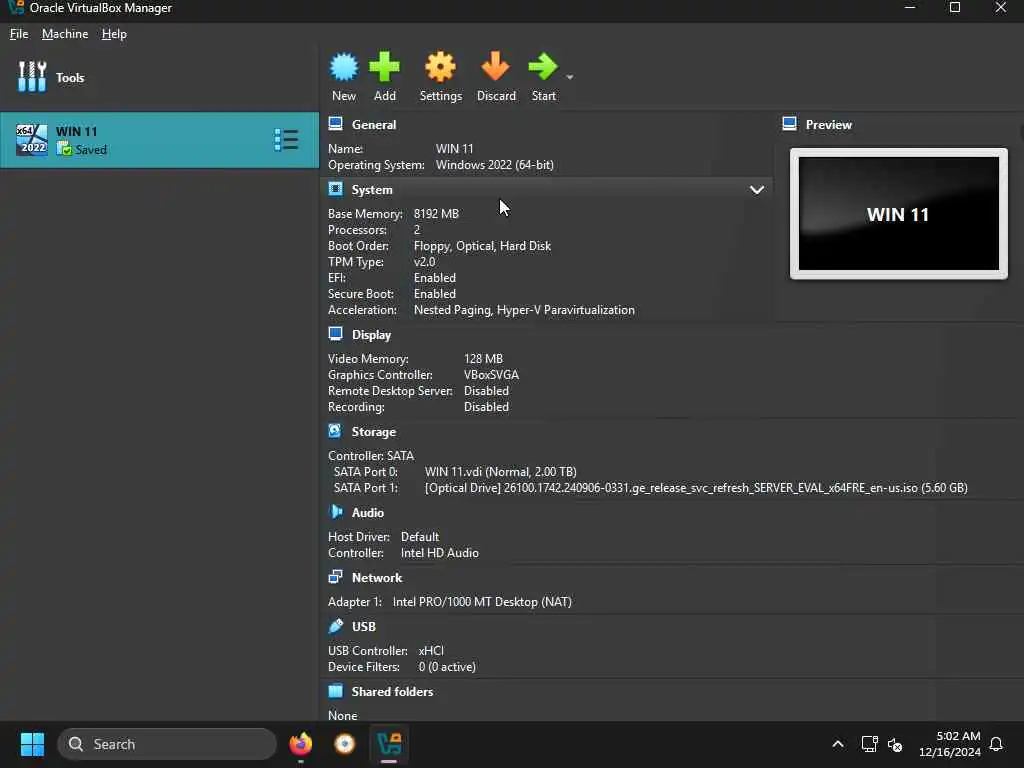Screen dimensions: 1024x768
Task: Show hidden system tray icons chevron
Action: (838, 744)
